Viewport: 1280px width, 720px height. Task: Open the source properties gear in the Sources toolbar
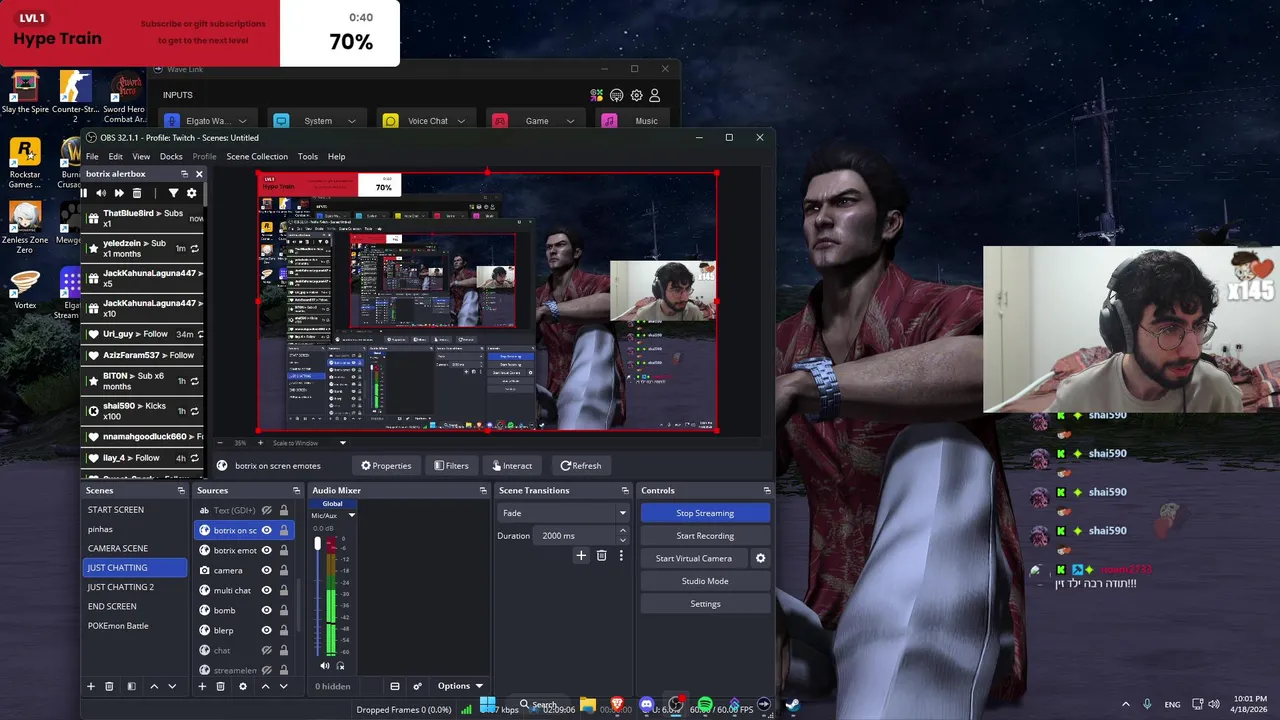point(242,686)
